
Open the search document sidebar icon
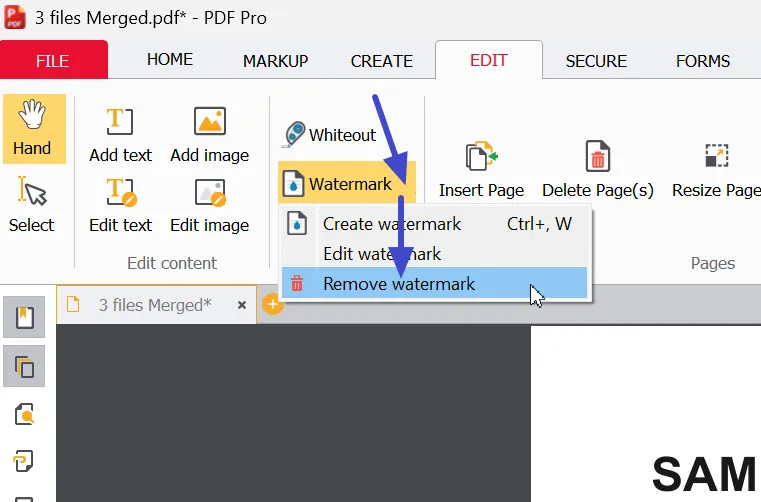point(24,414)
